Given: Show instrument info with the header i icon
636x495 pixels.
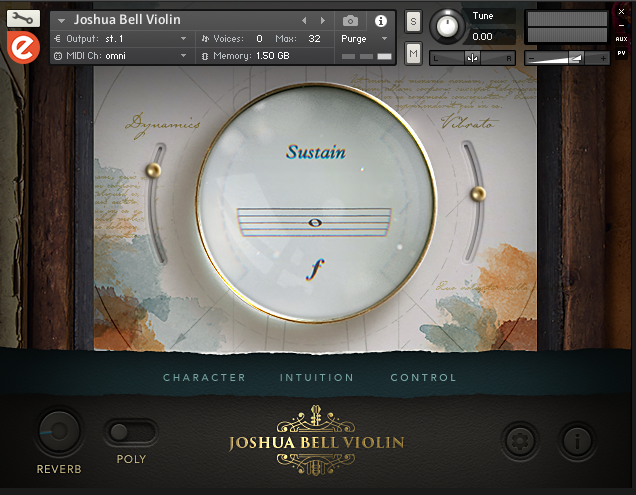Looking at the screenshot, I should tap(380, 21).
